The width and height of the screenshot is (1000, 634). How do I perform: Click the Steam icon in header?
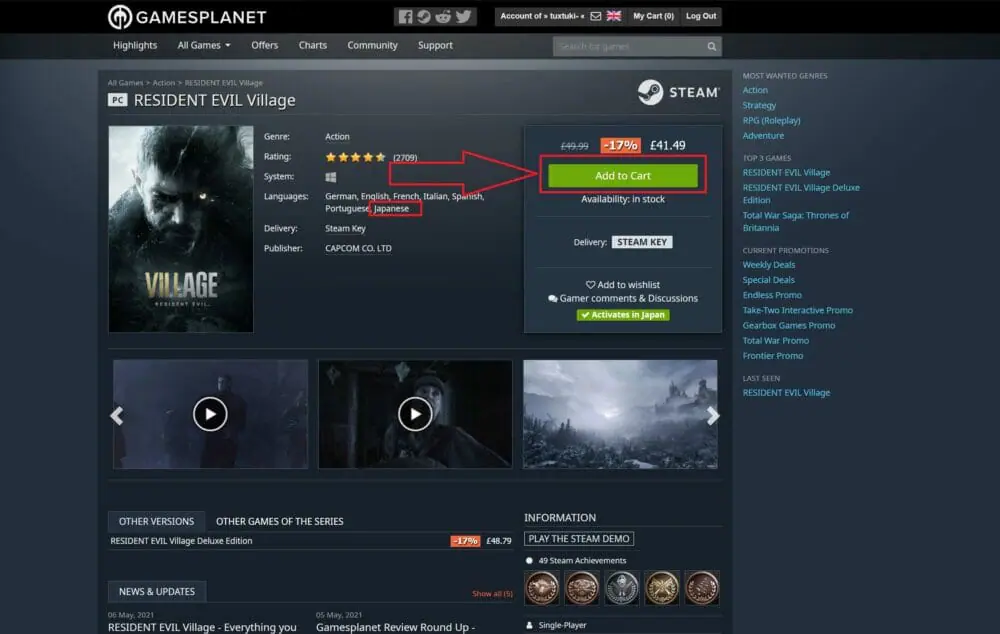point(424,16)
